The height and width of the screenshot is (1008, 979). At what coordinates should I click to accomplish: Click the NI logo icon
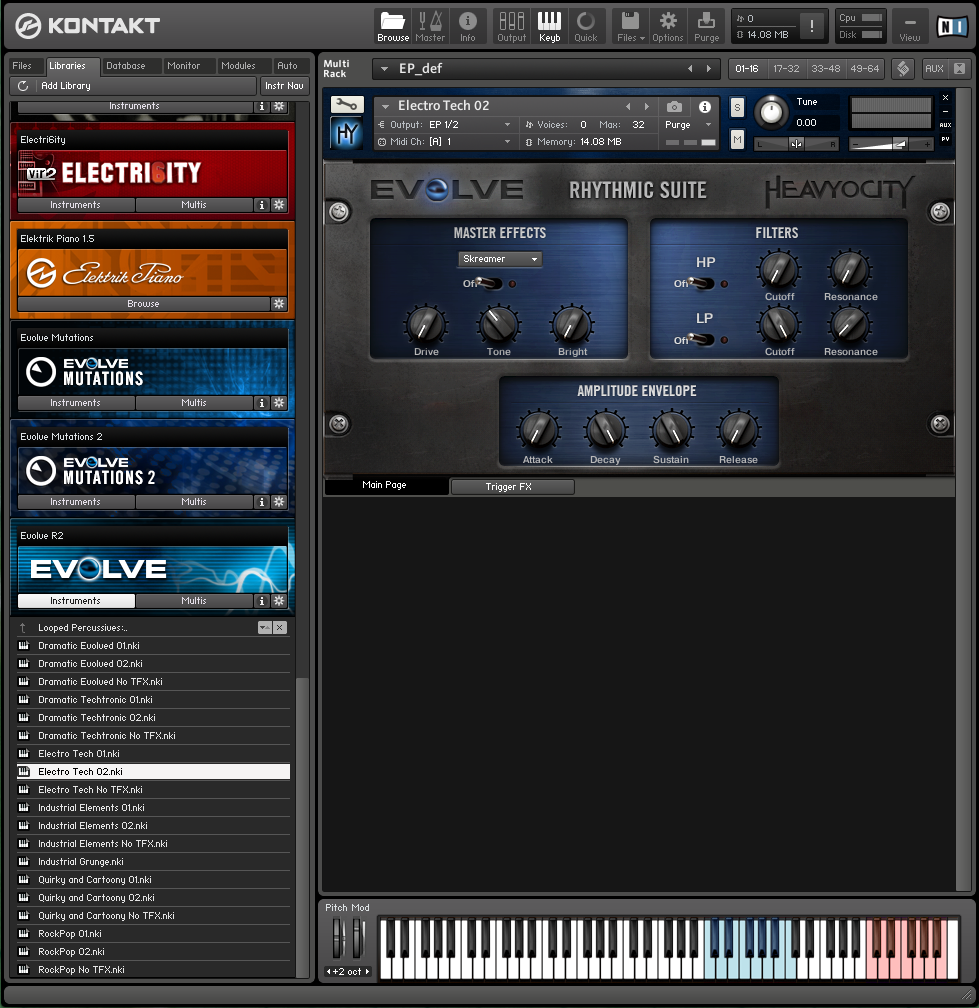pyautogui.click(x=951, y=26)
